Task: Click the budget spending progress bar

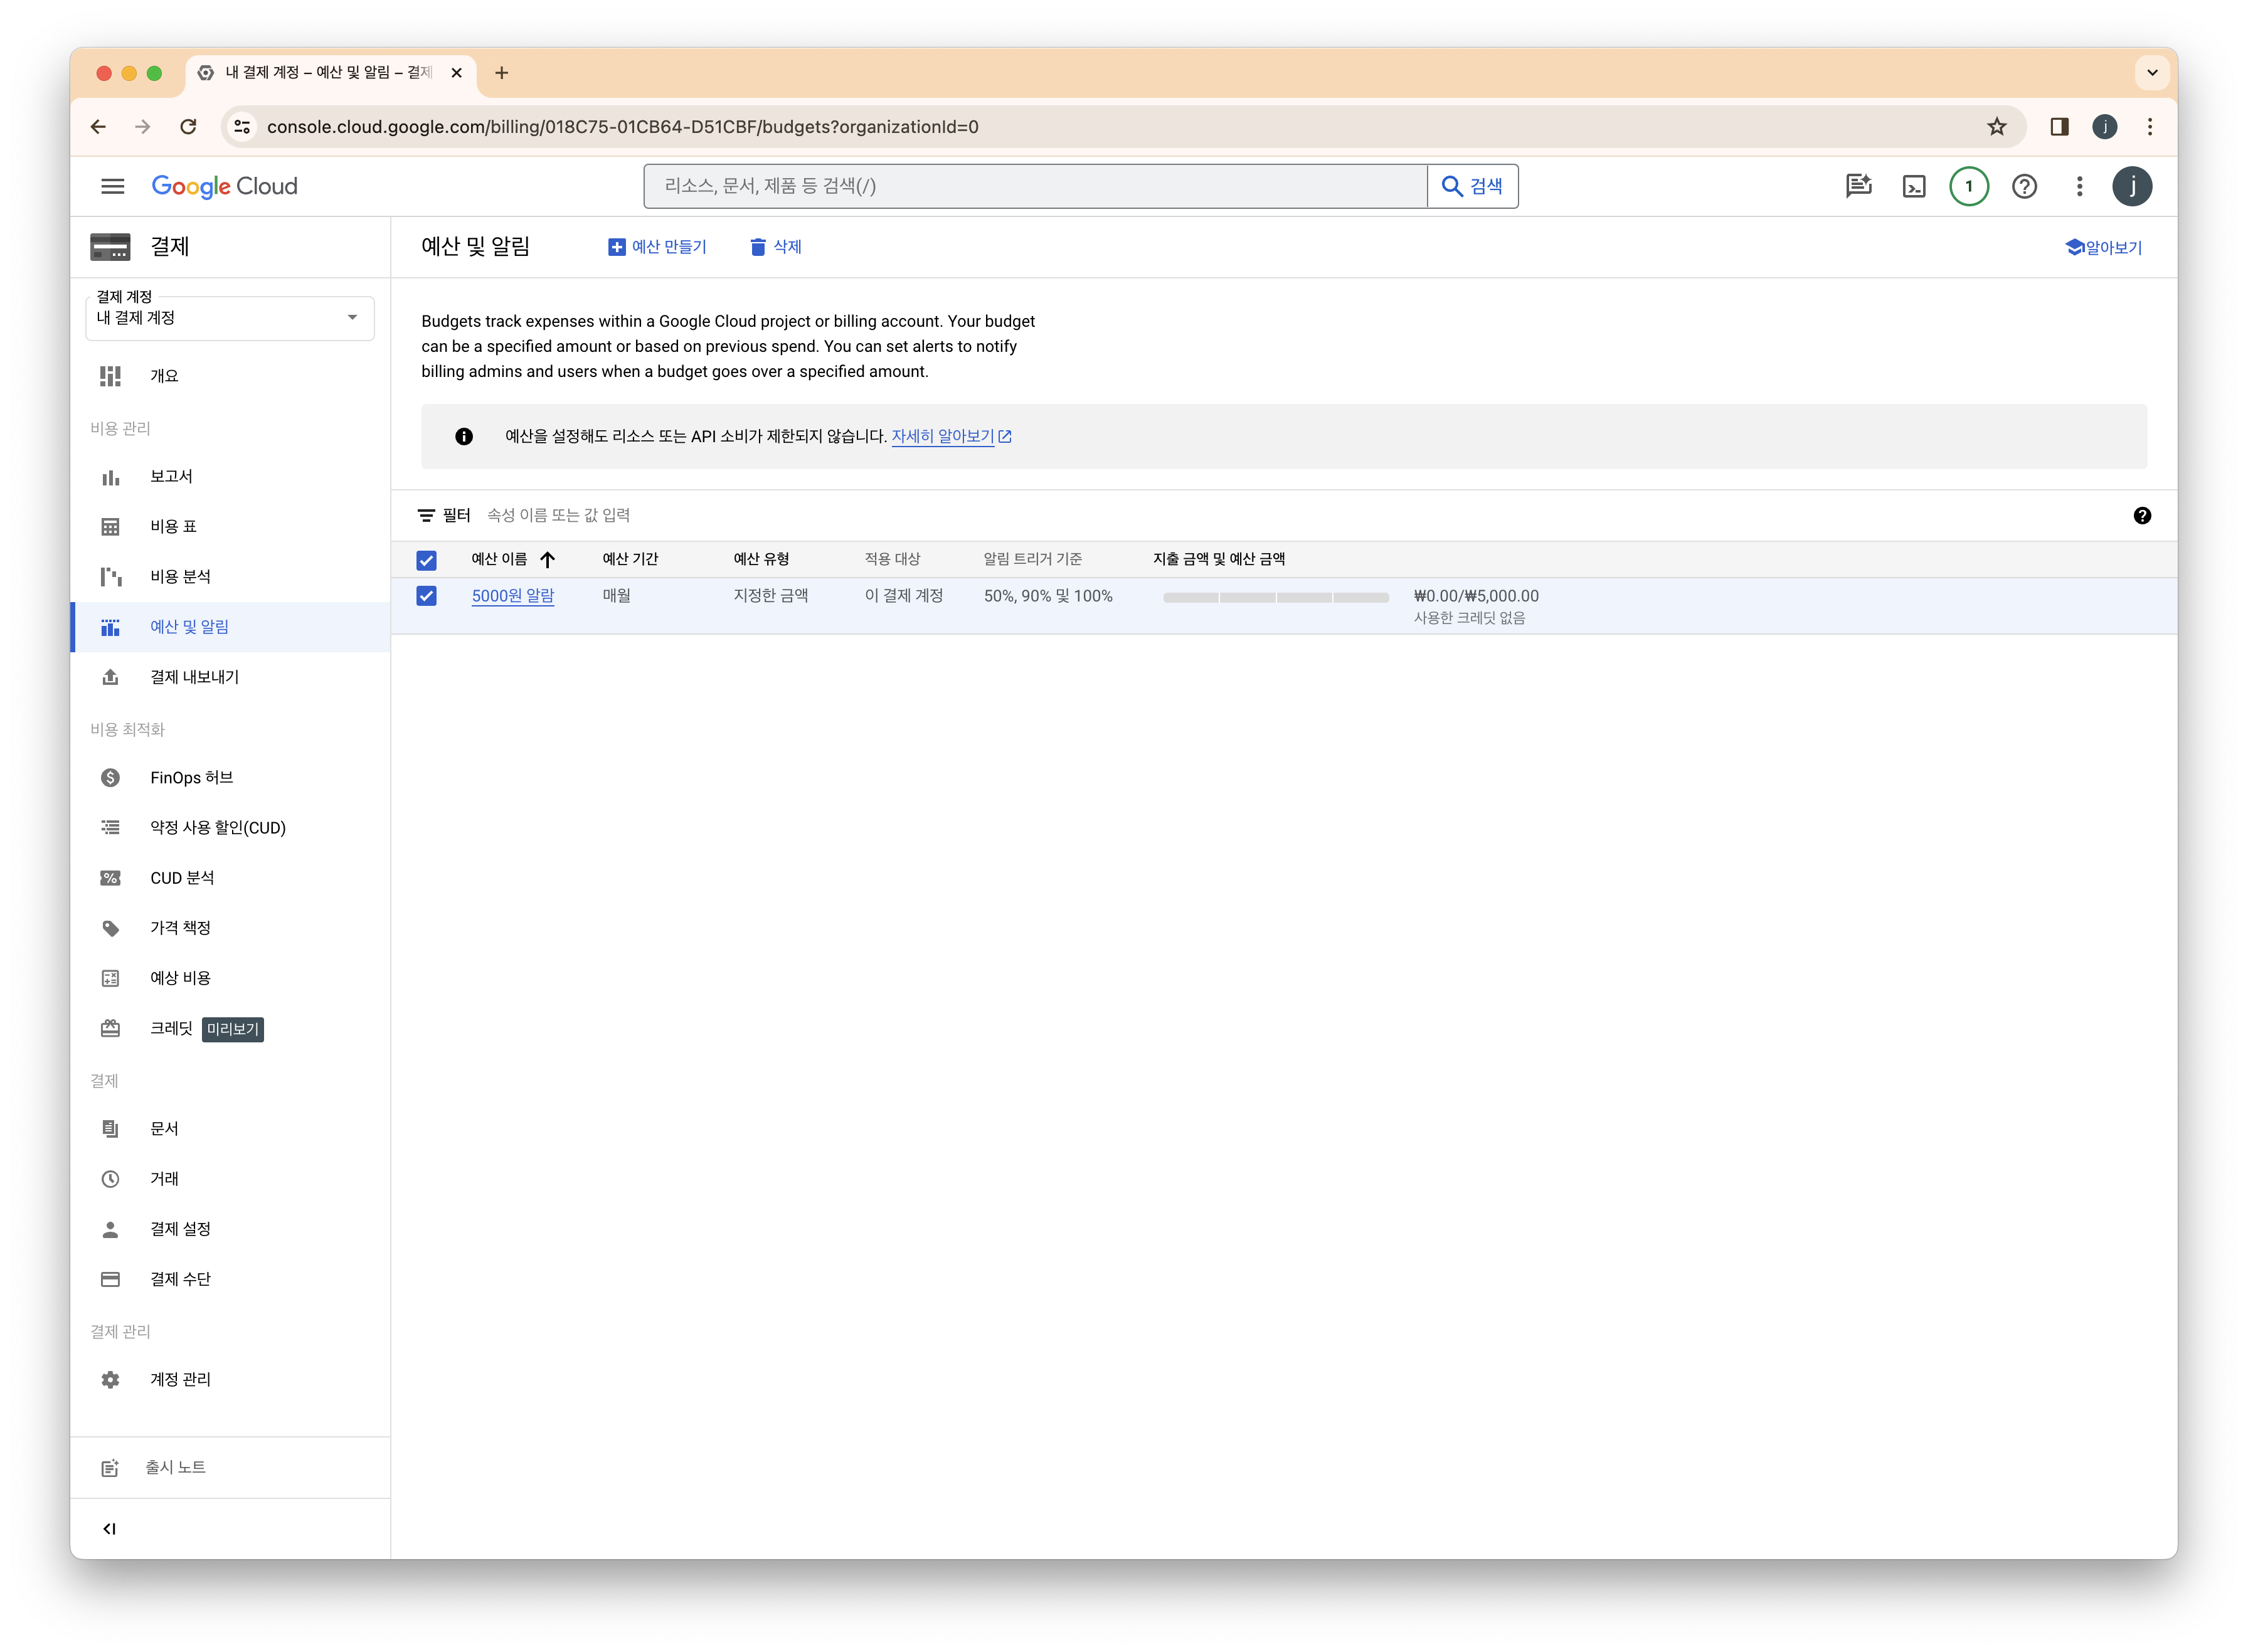Action: (1275, 598)
